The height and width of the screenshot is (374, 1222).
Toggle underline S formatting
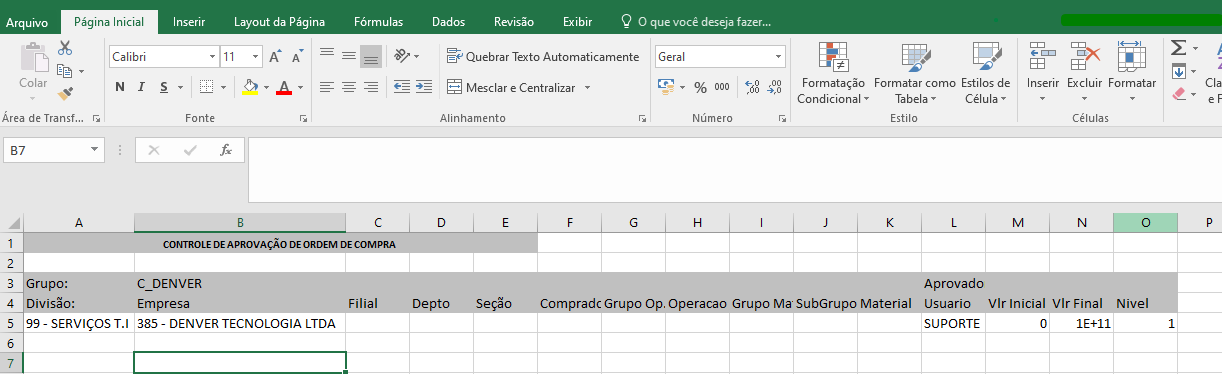pos(164,87)
